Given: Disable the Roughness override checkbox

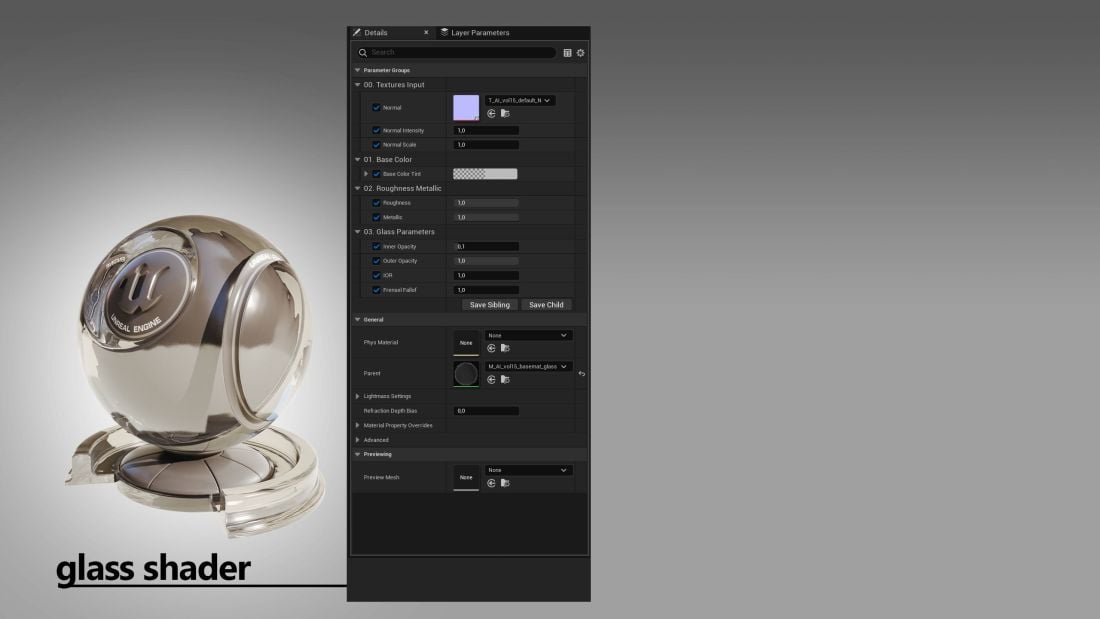Looking at the screenshot, I should coord(376,203).
